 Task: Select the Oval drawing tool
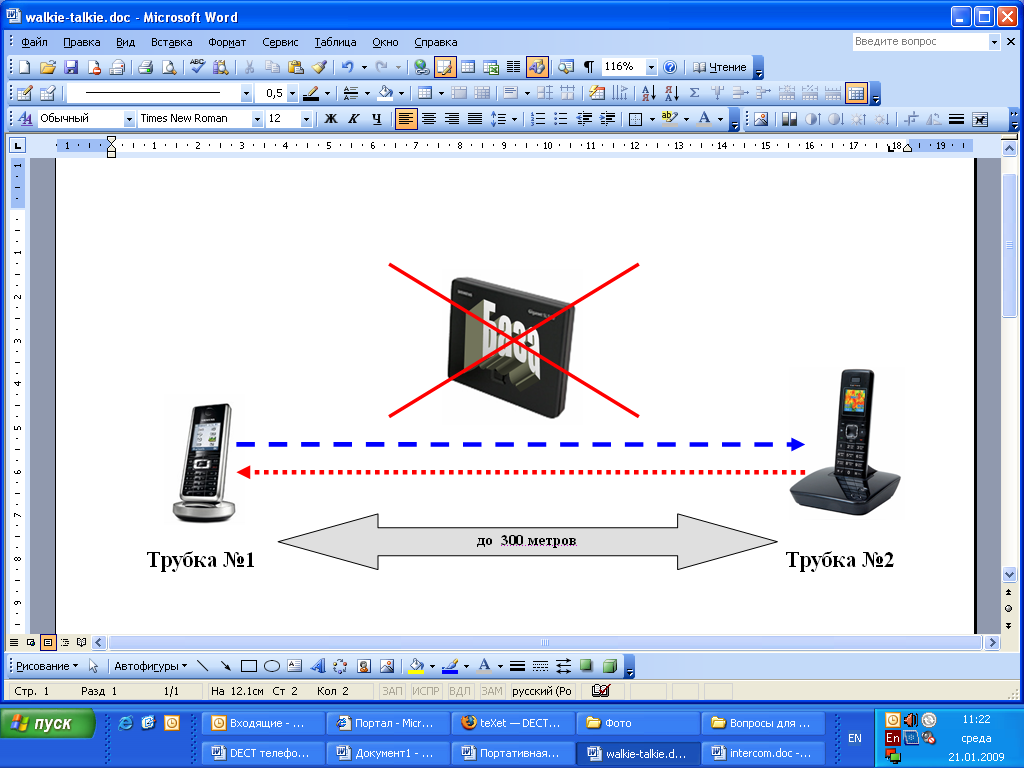[272, 666]
